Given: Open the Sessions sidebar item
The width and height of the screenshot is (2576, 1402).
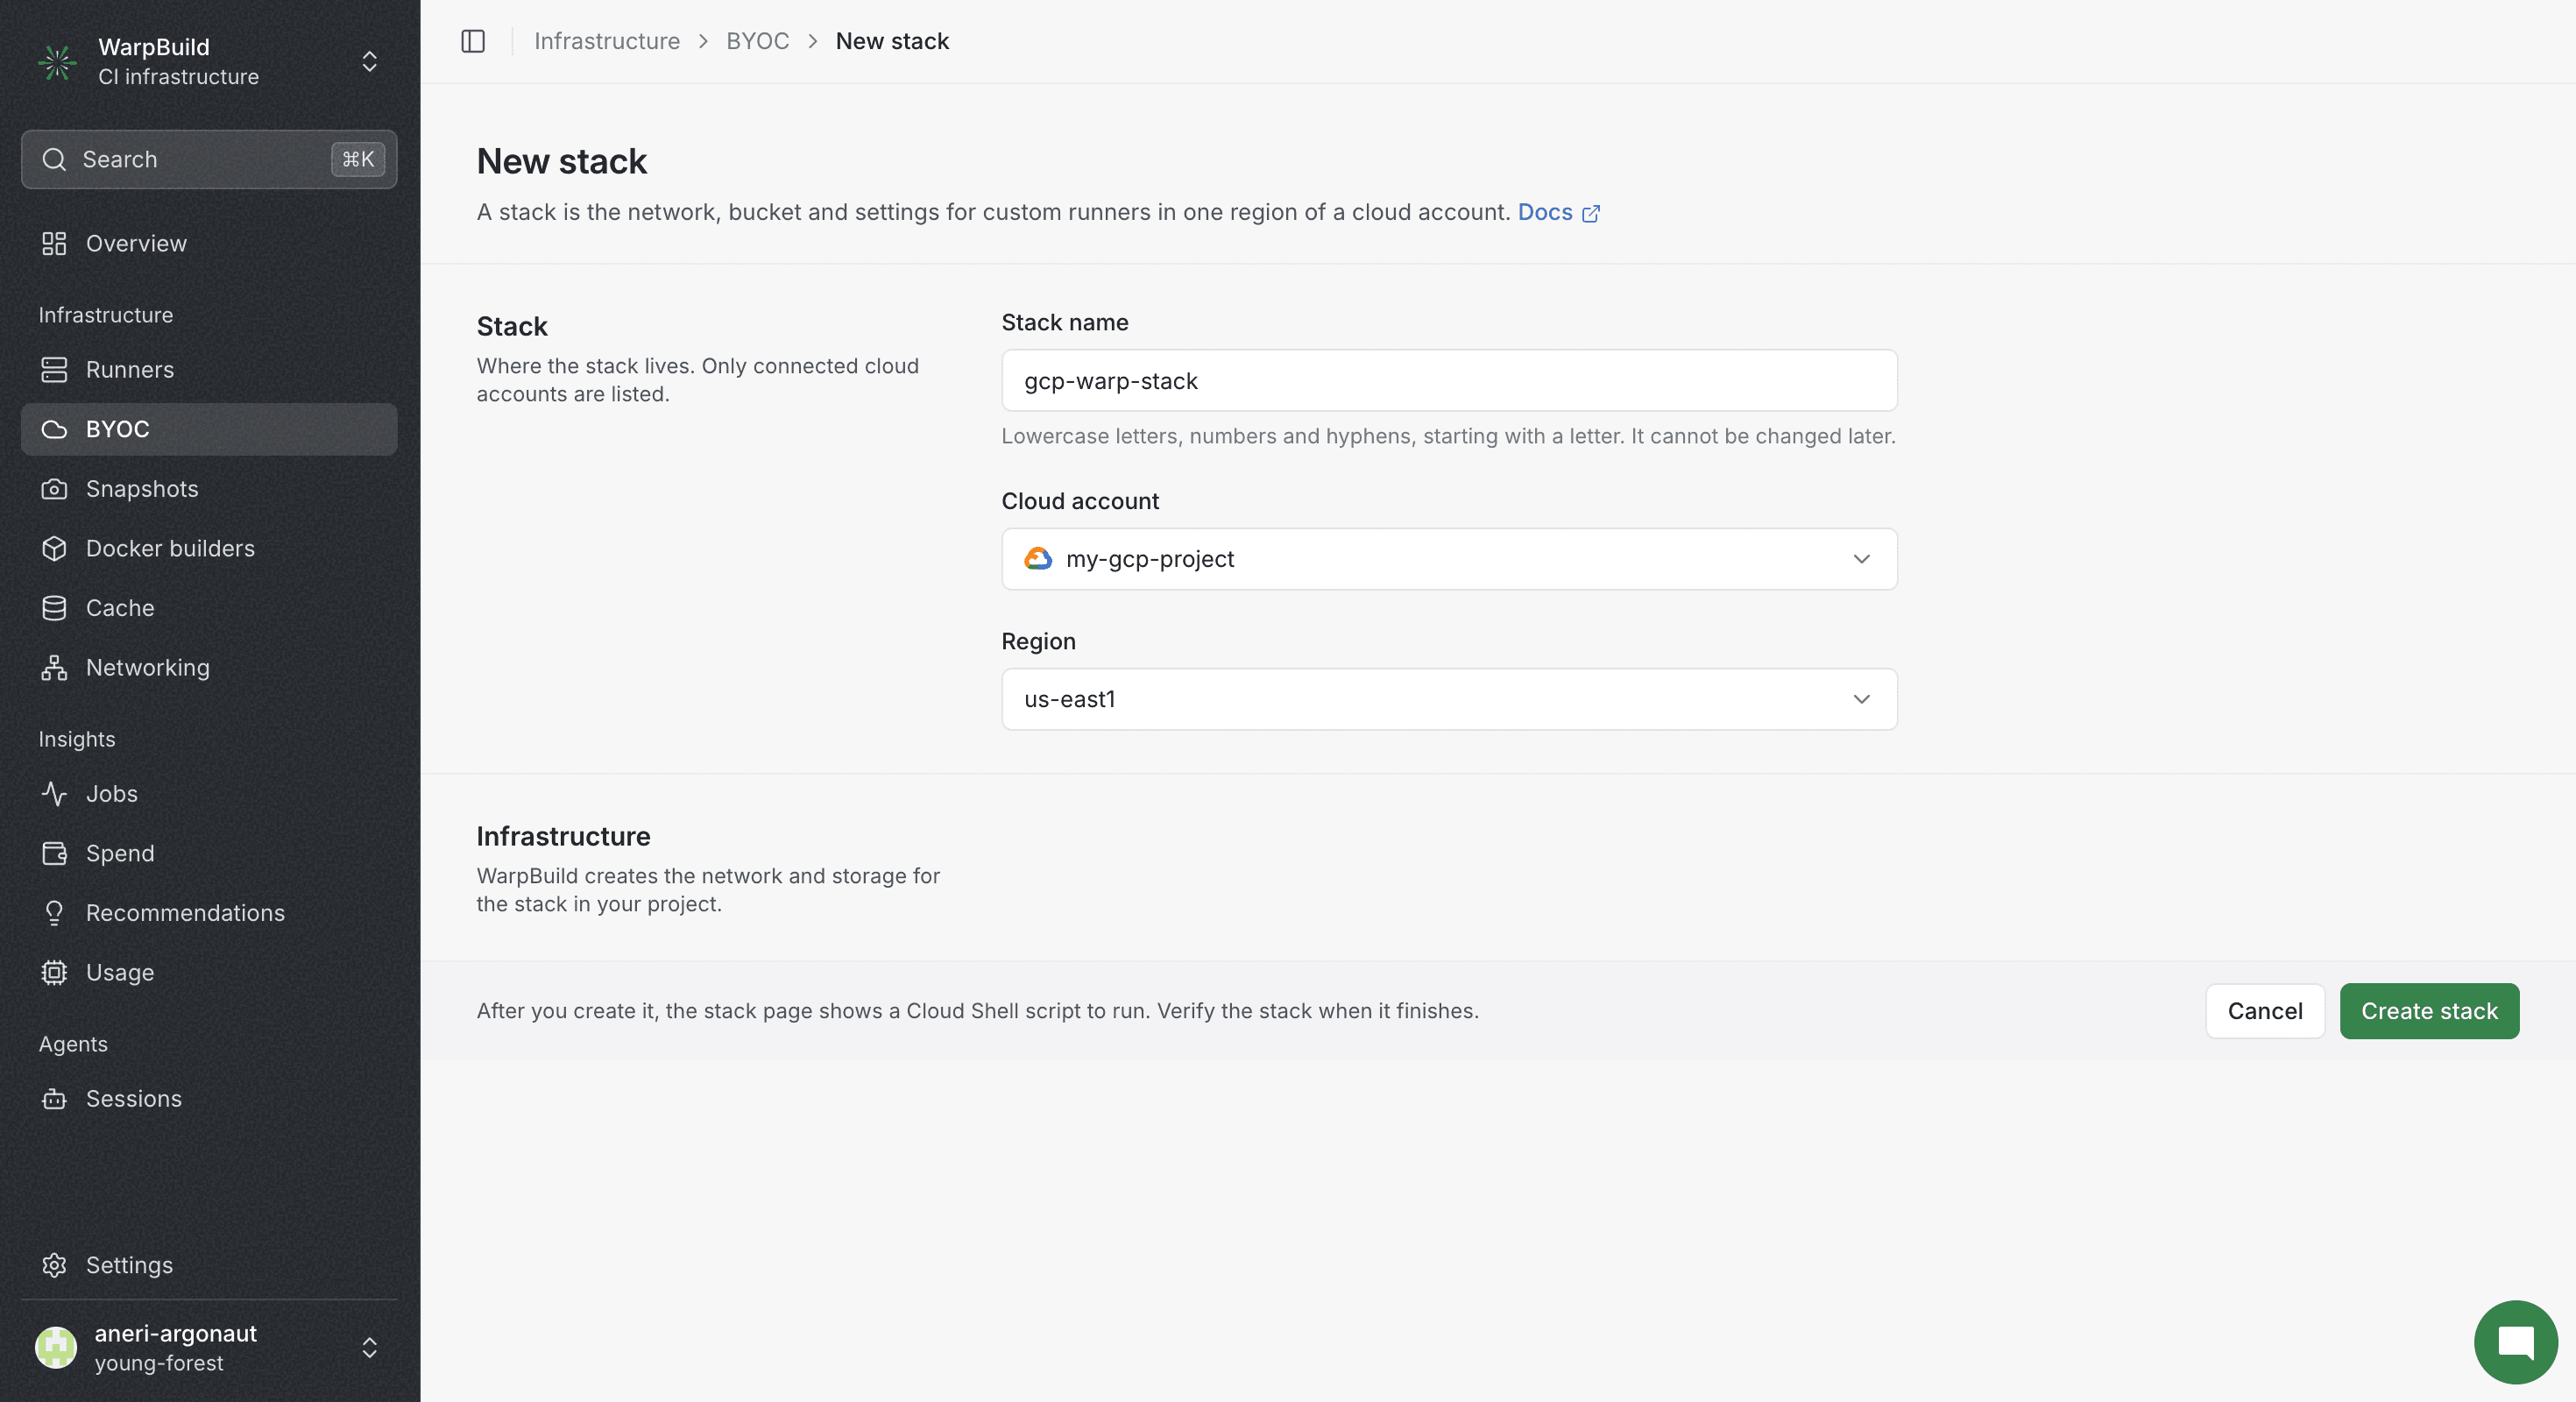Looking at the screenshot, I should click(x=209, y=1099).
